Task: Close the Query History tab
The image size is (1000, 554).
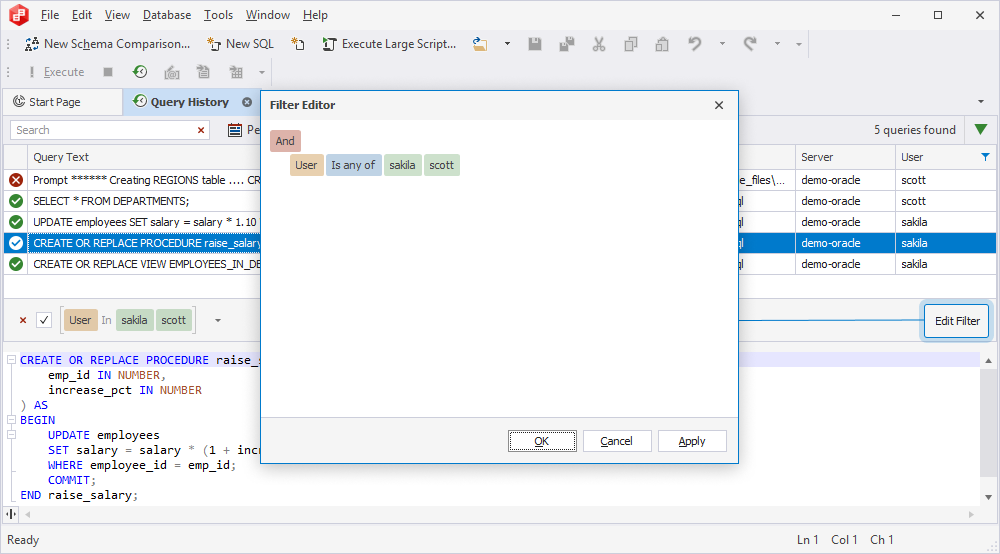Action: coord(247,102)
